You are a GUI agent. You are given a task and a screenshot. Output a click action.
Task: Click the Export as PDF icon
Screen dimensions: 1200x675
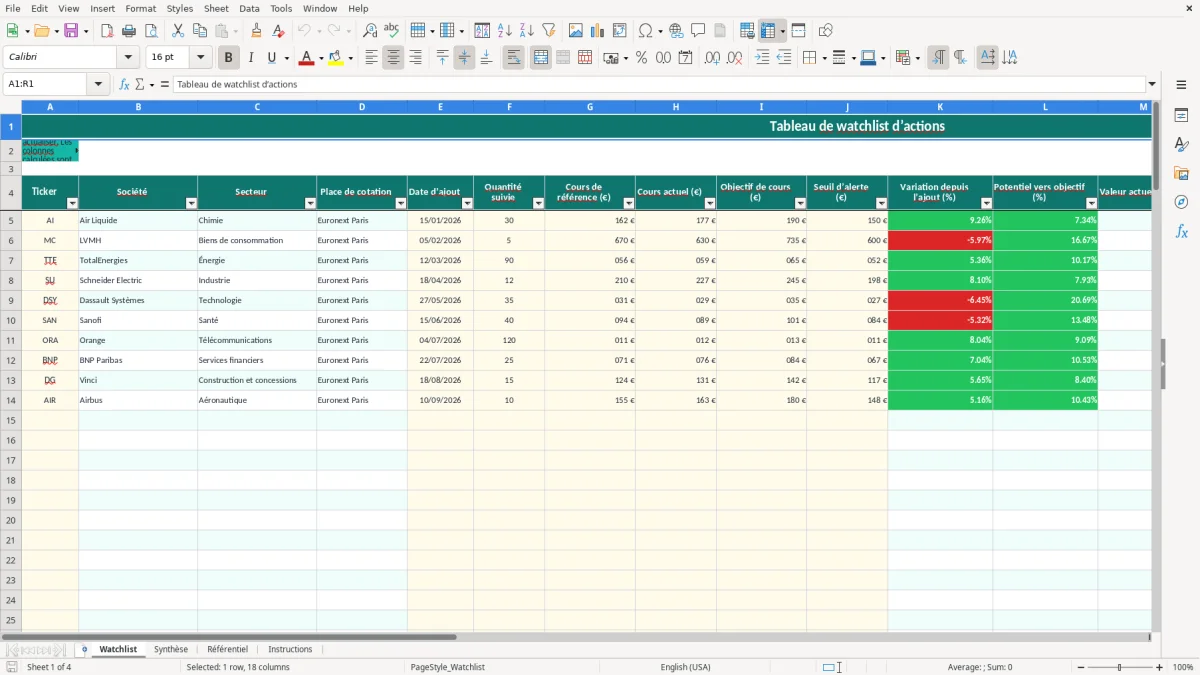pos(107,31)
